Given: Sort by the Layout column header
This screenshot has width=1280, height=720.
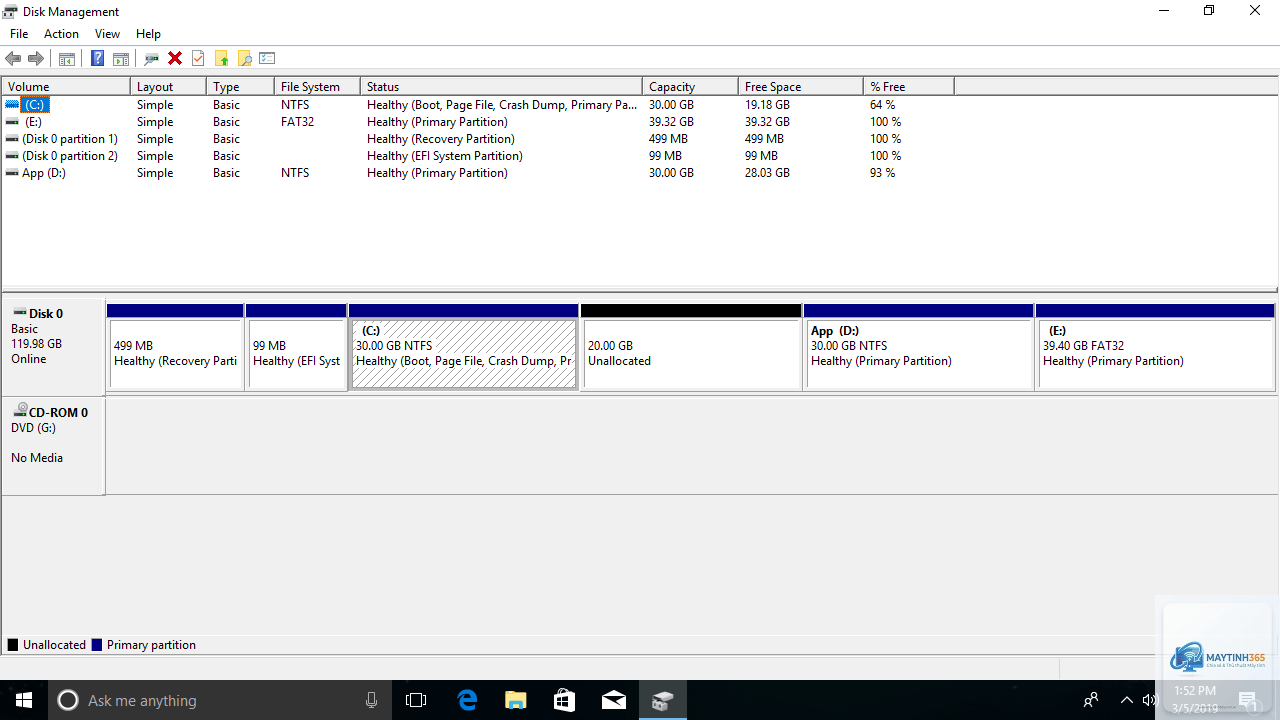Looking at the screenshot, I should pos(168,87).
